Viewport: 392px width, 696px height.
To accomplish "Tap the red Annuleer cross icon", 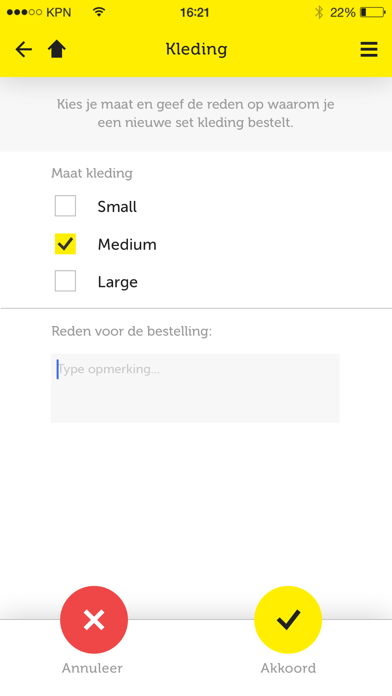I will click(x=94, y=620).
